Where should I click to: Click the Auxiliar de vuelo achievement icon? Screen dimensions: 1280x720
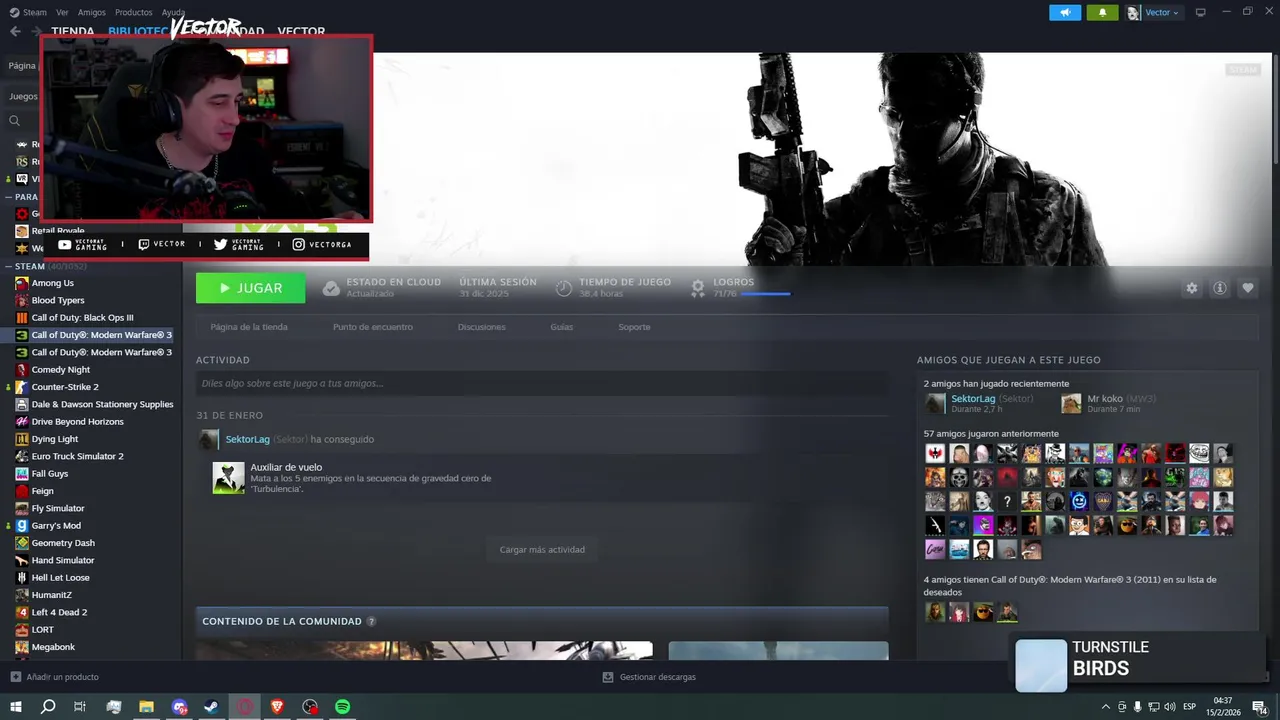click(x=229, y=478)
